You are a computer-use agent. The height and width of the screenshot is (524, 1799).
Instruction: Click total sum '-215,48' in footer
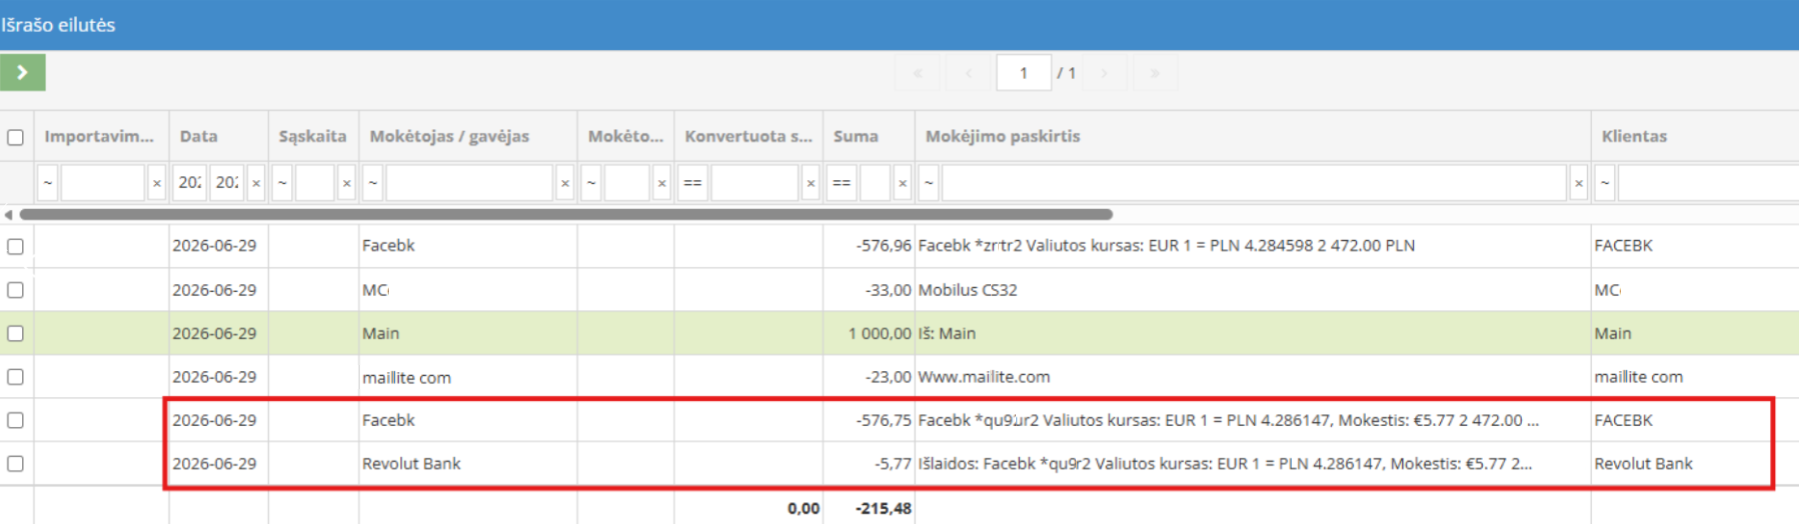pos(883,508)
